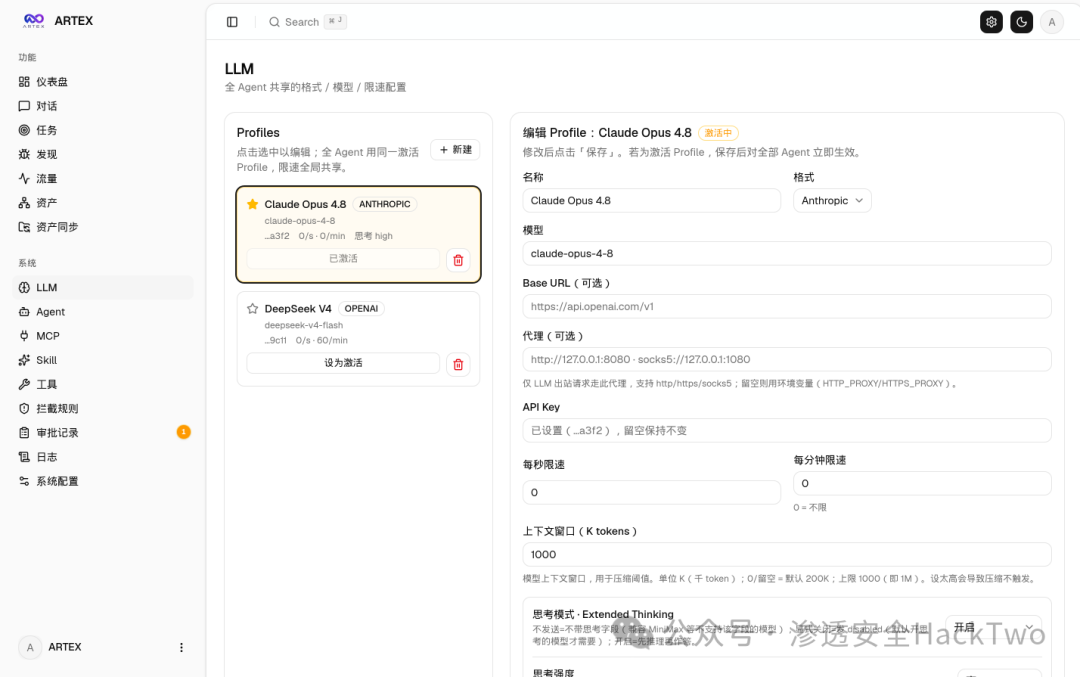Click the LLM sidebar icon
1080x677 pixels.
[24, 287]
